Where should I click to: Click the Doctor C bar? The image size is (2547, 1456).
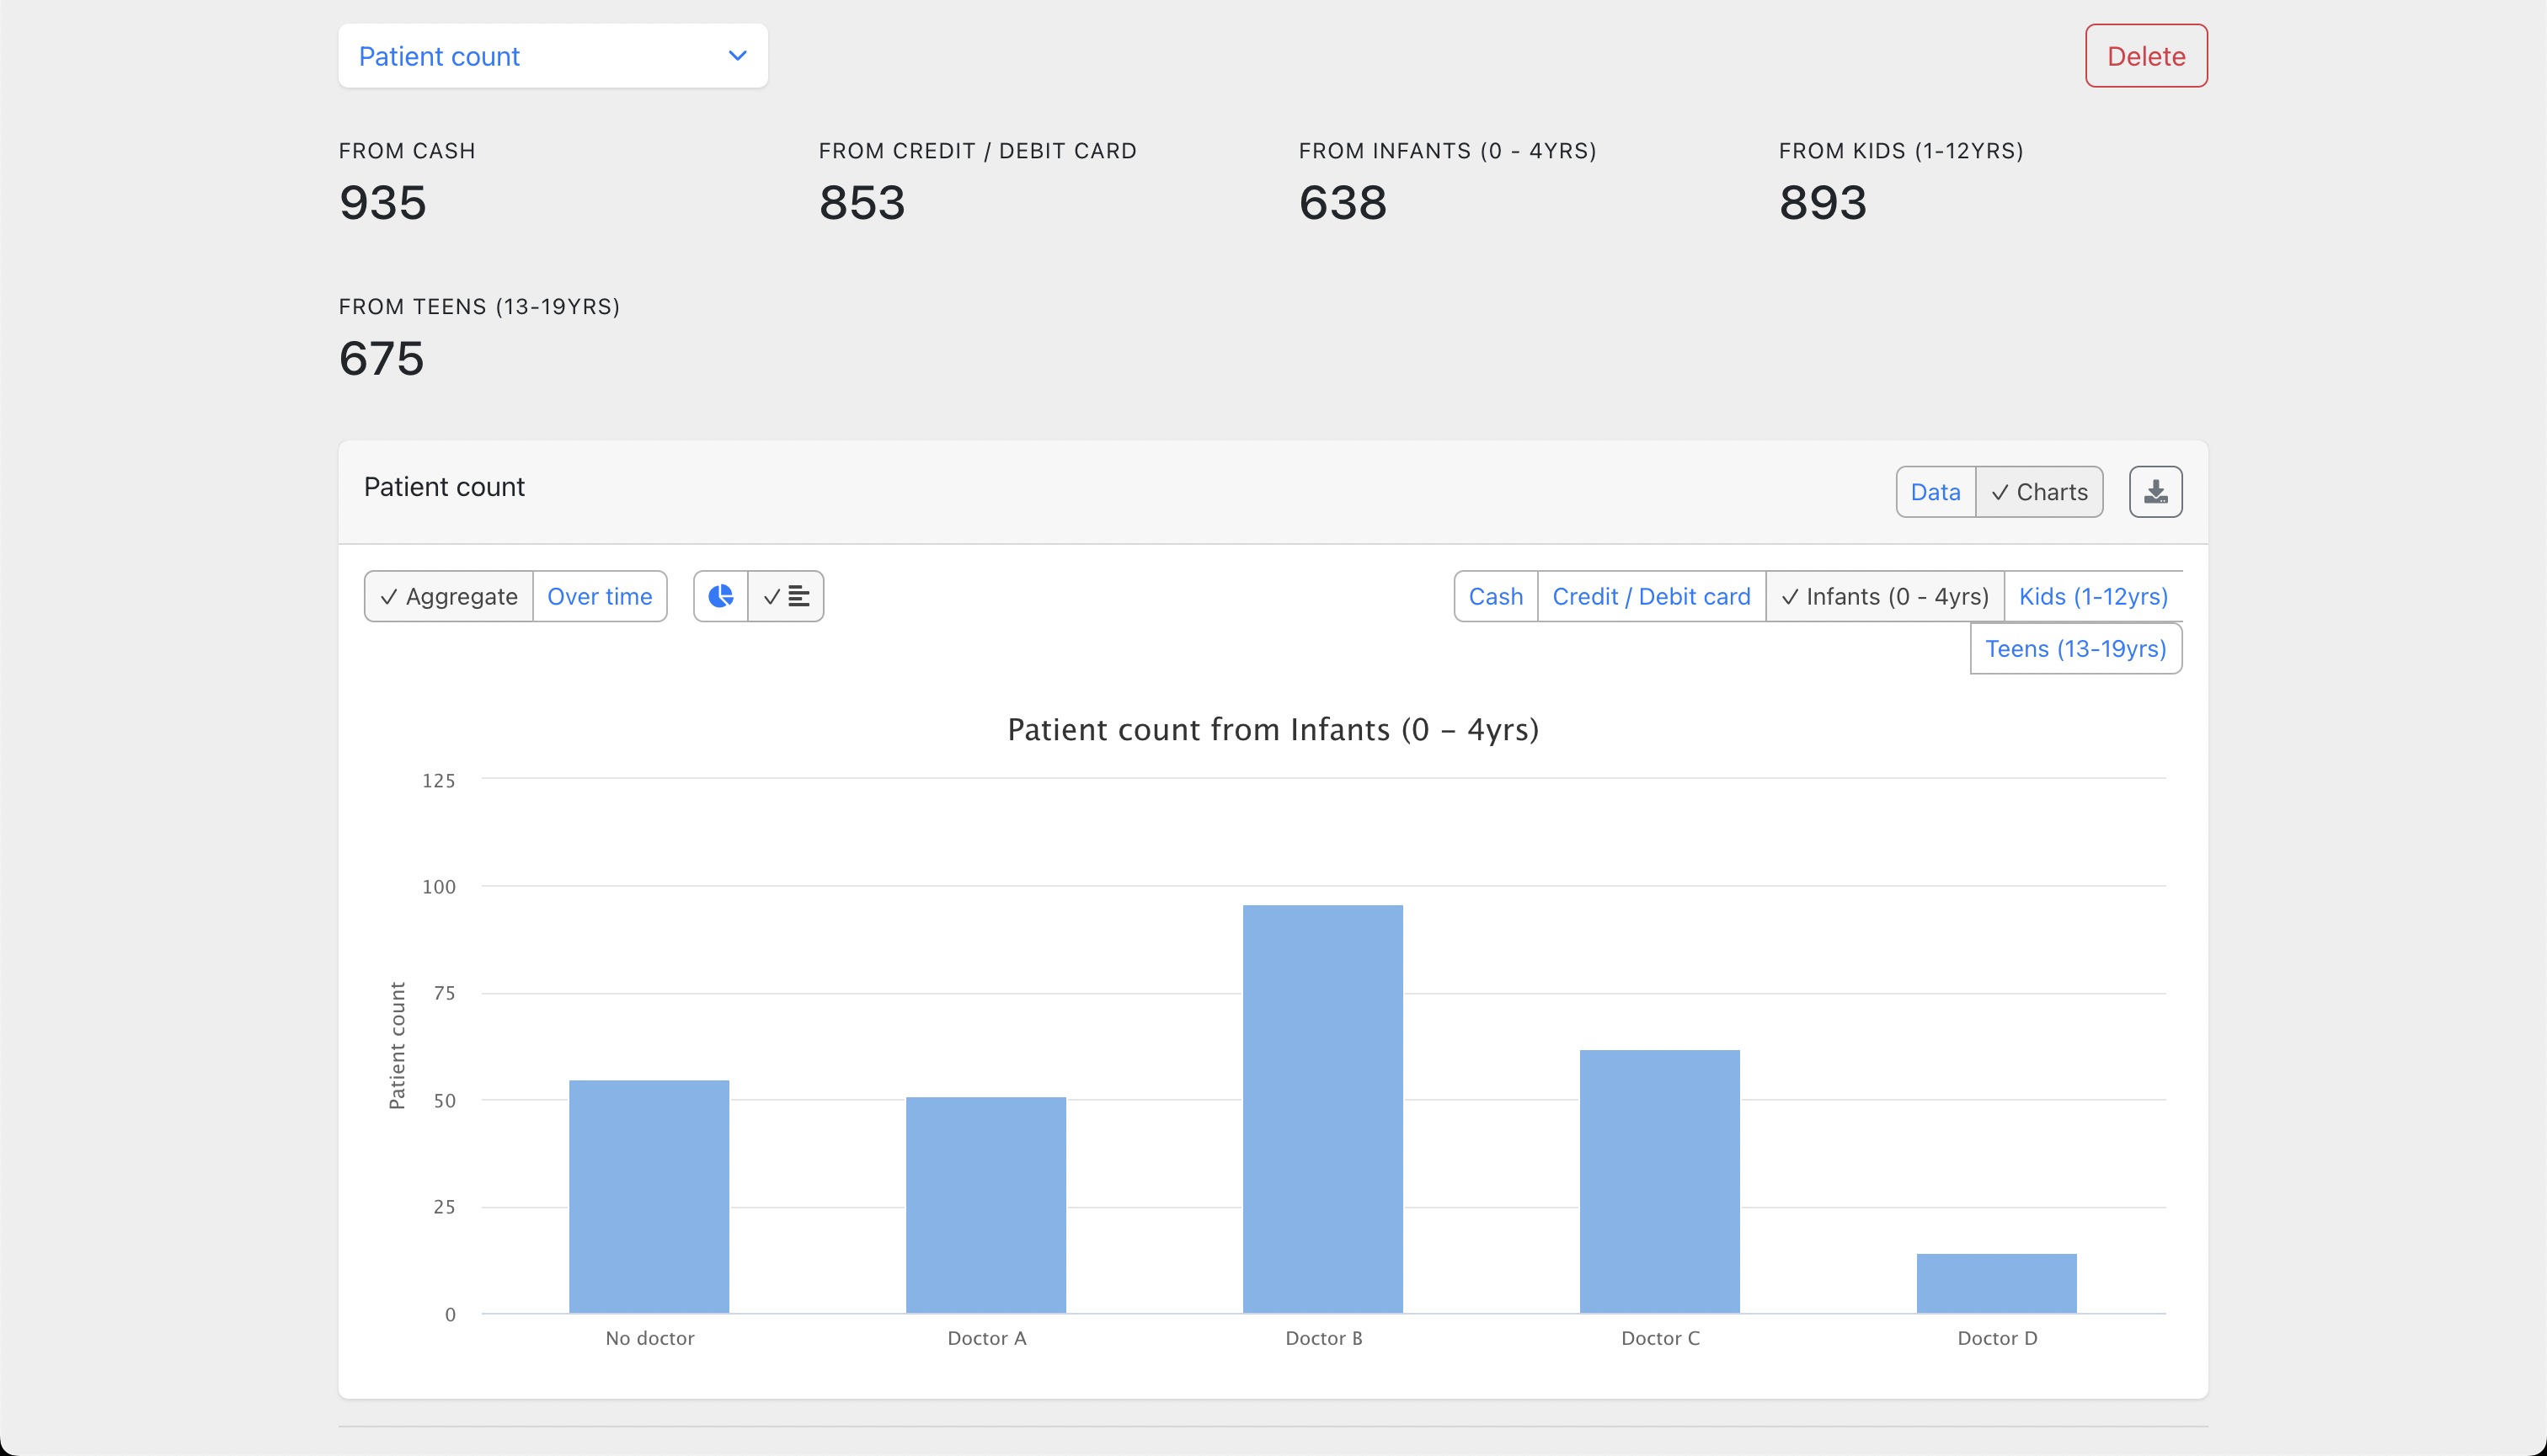(1660, 1182)
